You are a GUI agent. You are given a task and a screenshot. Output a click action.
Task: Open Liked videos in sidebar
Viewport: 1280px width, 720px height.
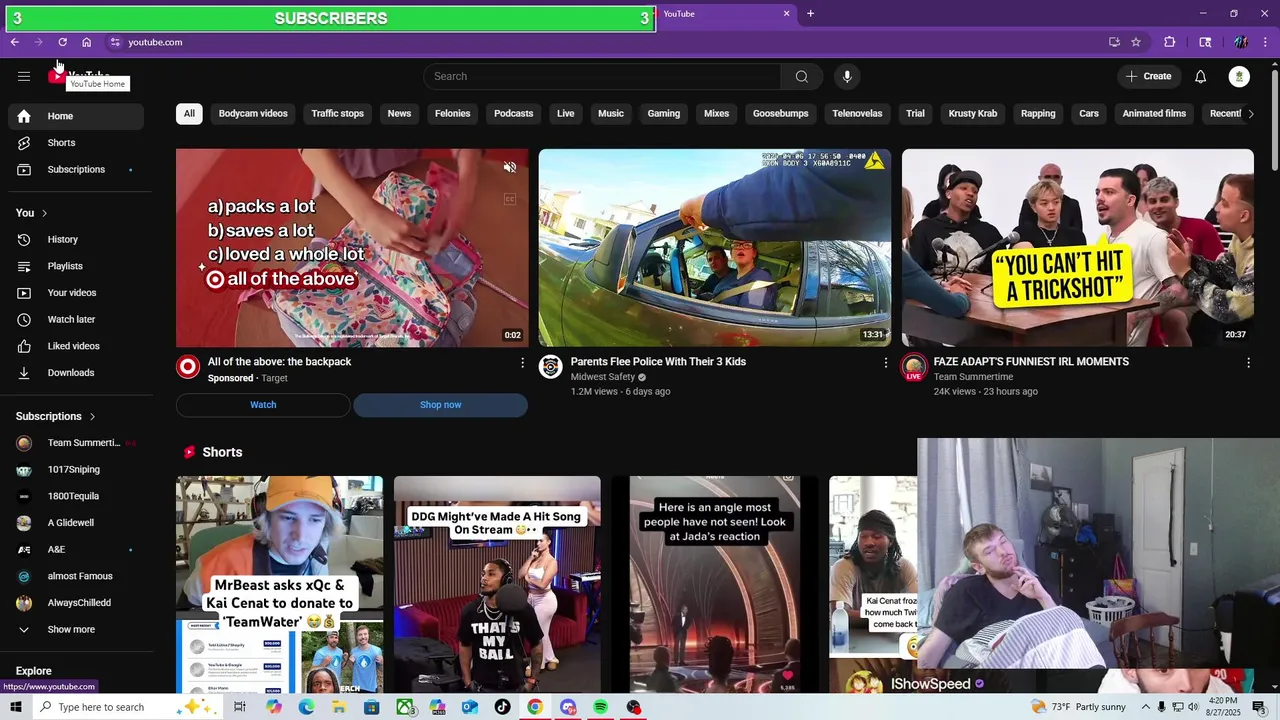point(76,346)
